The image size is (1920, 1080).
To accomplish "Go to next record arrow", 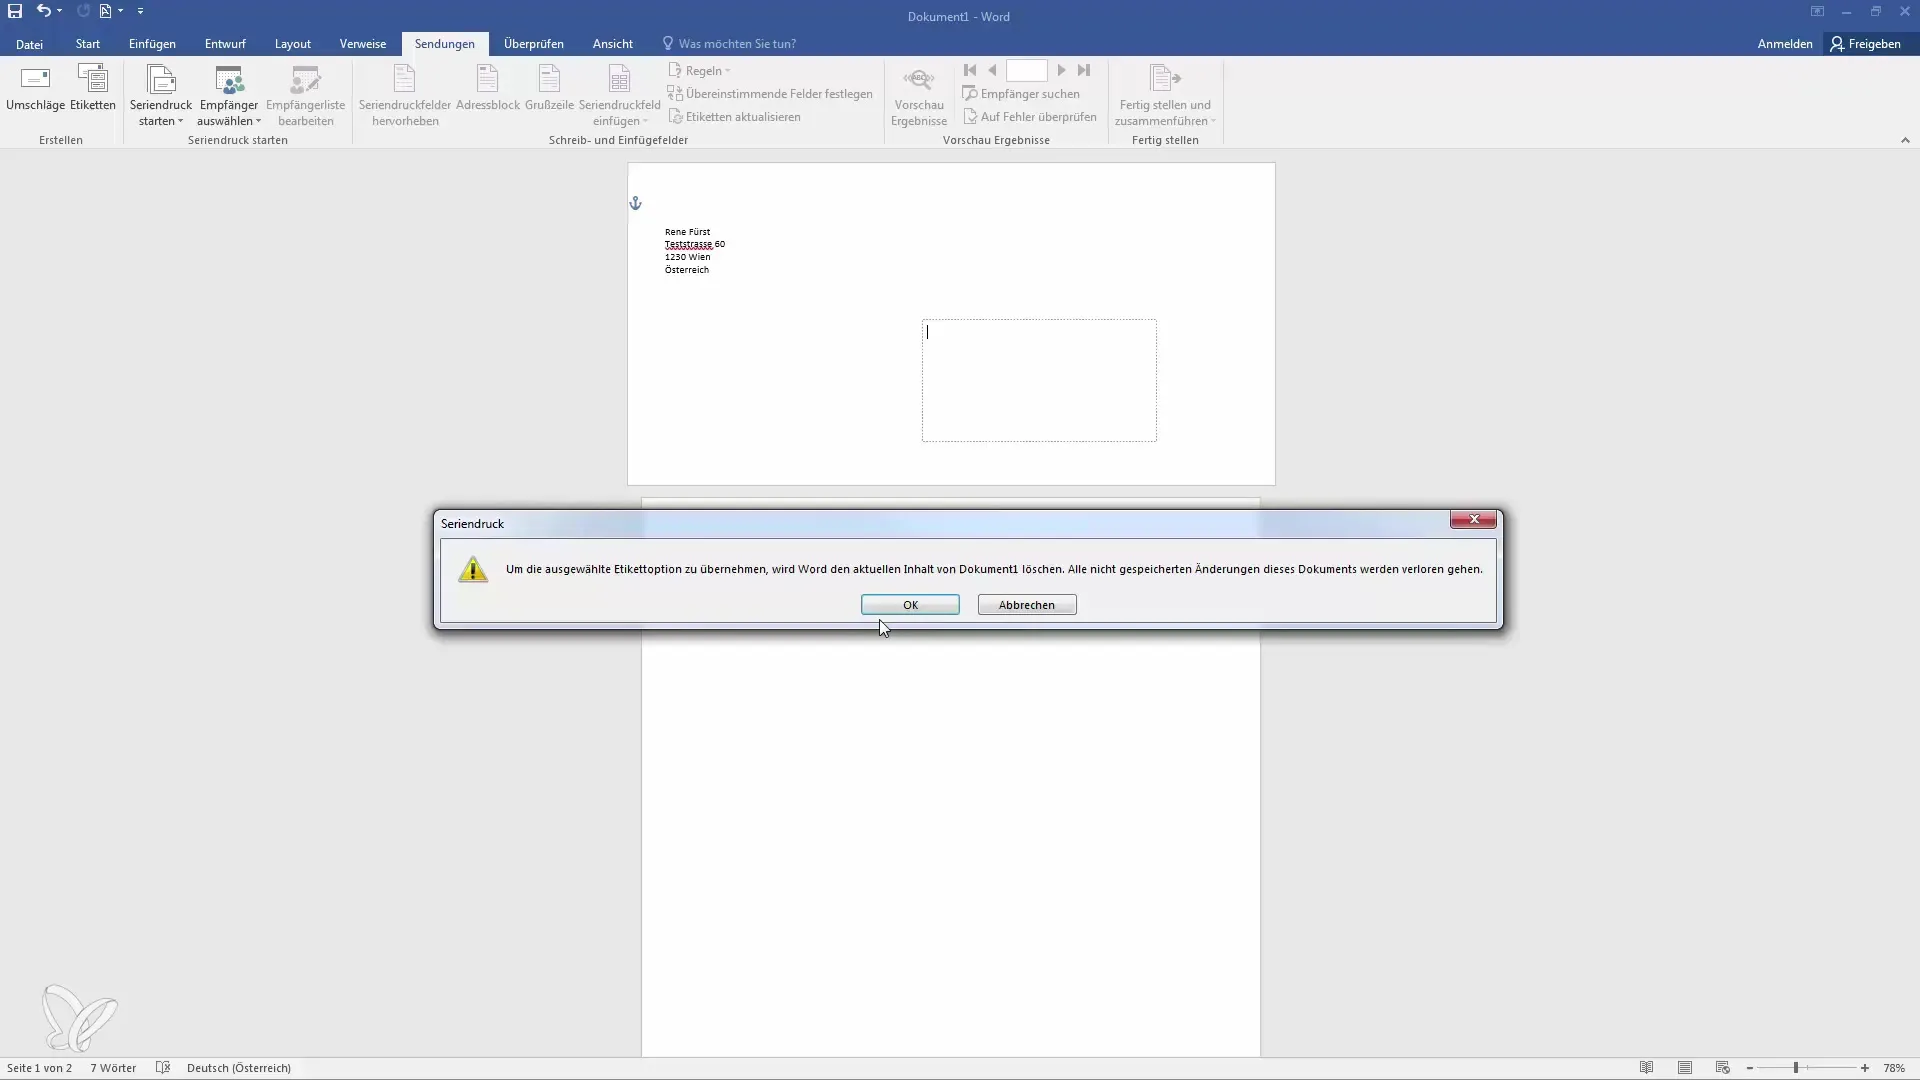I will (1061, 70).
